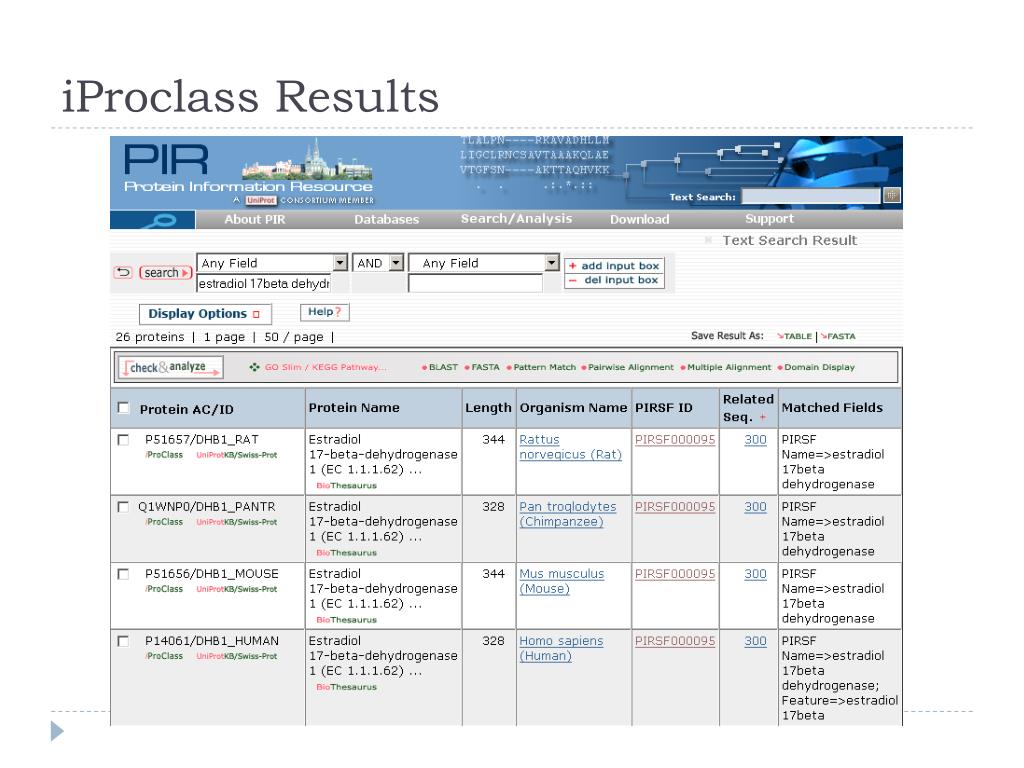Click the Help button
The width and height of the screenshot is (1024, 768).
pyautogui.click(x=325, y=312)
